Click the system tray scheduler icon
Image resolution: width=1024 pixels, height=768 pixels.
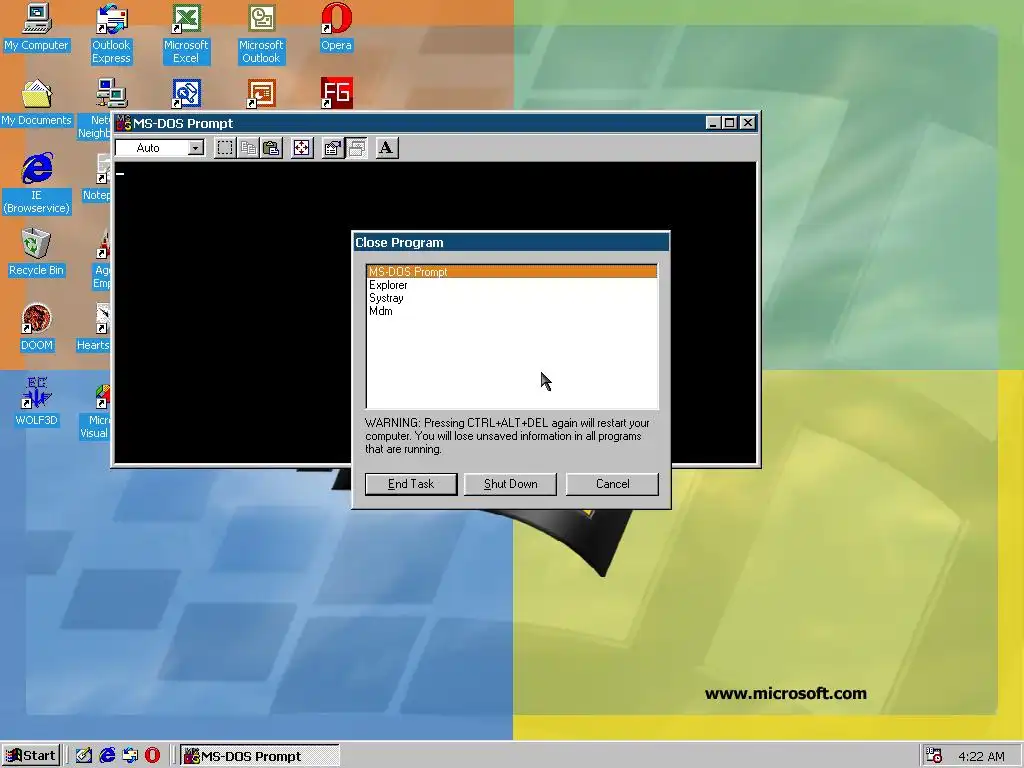tap(935, 756)
